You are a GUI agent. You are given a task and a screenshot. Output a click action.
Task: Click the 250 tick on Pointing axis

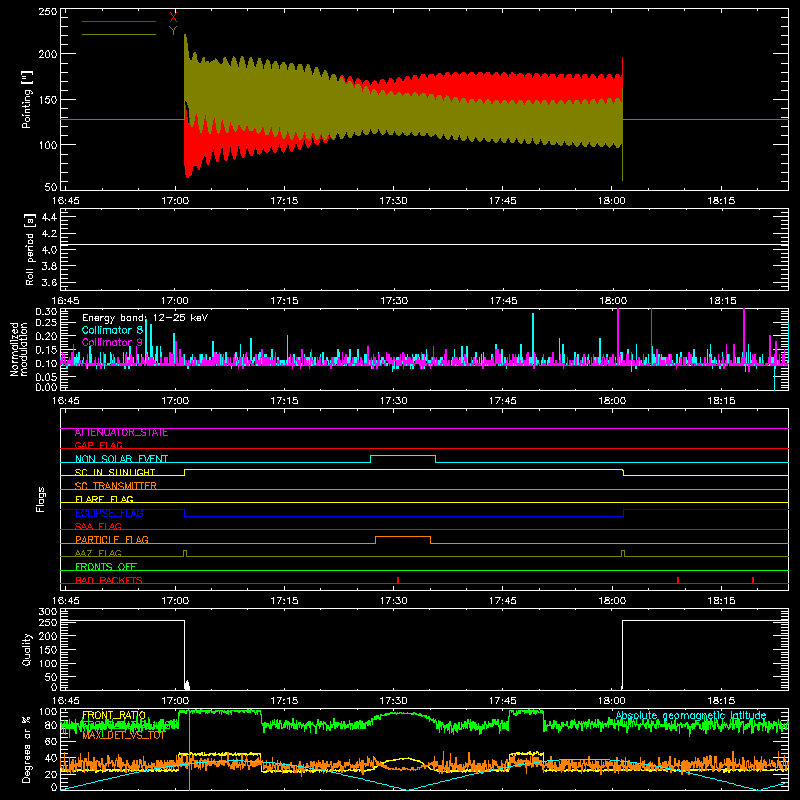pos(48,11)
